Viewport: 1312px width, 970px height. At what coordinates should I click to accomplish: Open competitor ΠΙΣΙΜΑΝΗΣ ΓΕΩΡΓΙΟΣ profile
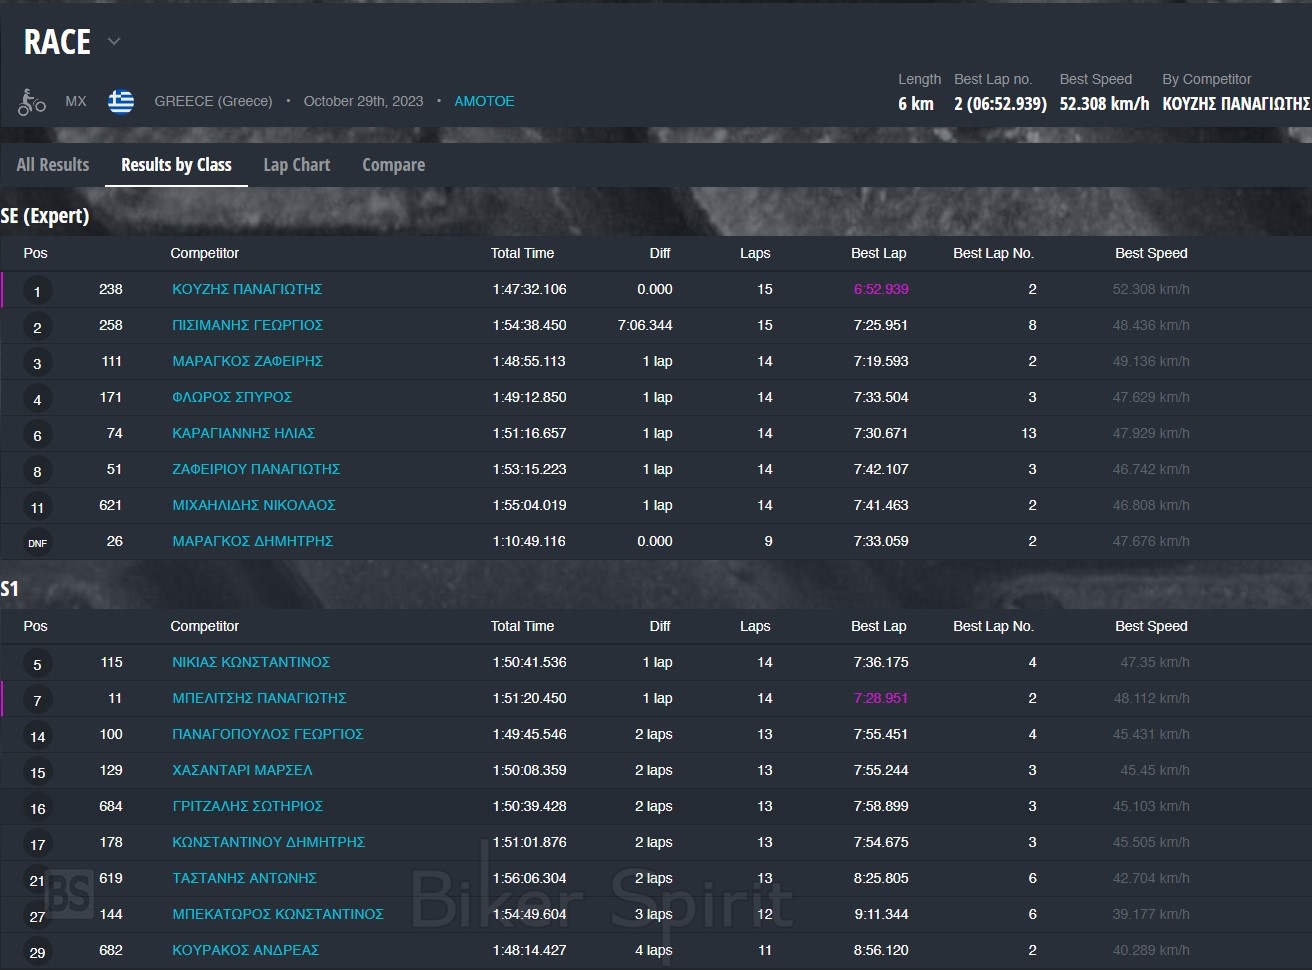point(247,325)
